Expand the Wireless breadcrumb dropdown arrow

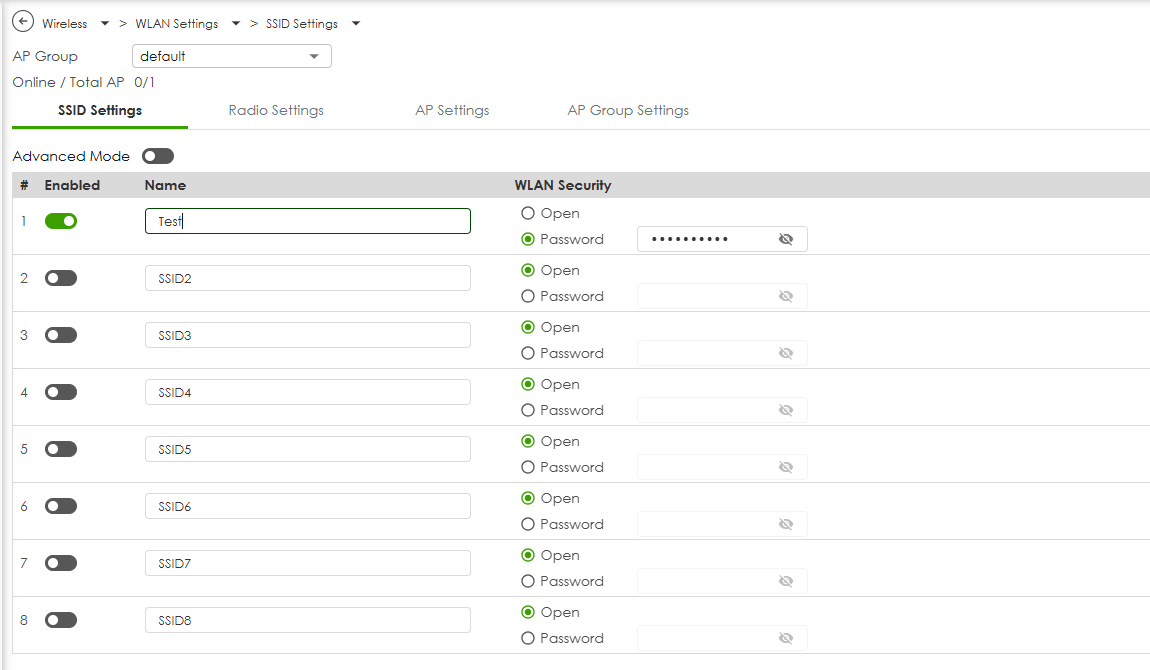tap(105, 23)
